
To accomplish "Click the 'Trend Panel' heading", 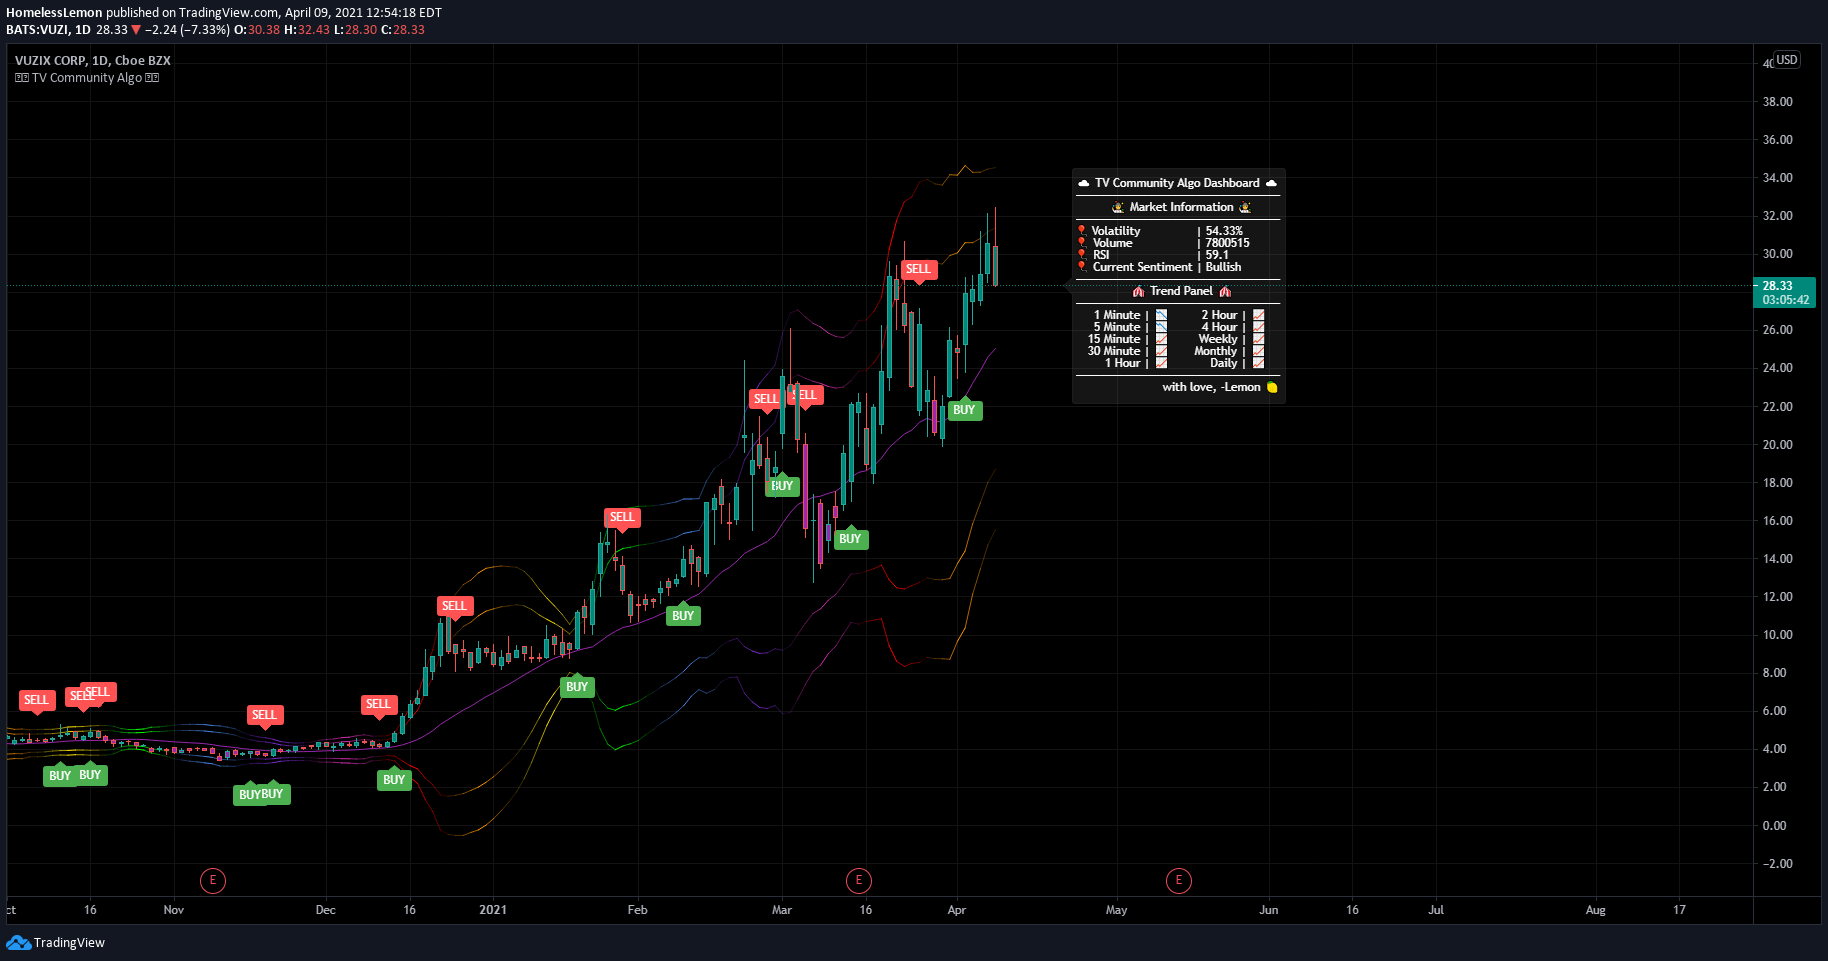I will 1181,291.
